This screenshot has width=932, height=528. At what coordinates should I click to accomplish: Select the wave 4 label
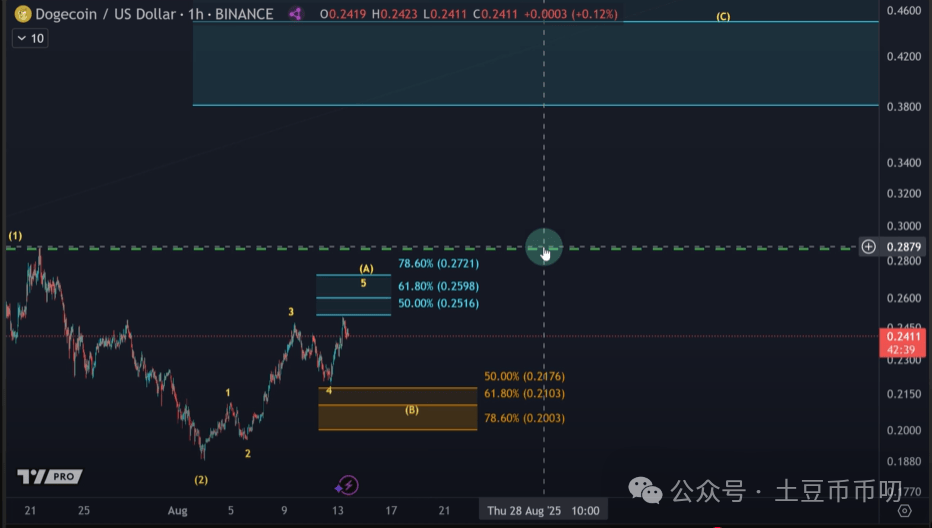[329, 391]
